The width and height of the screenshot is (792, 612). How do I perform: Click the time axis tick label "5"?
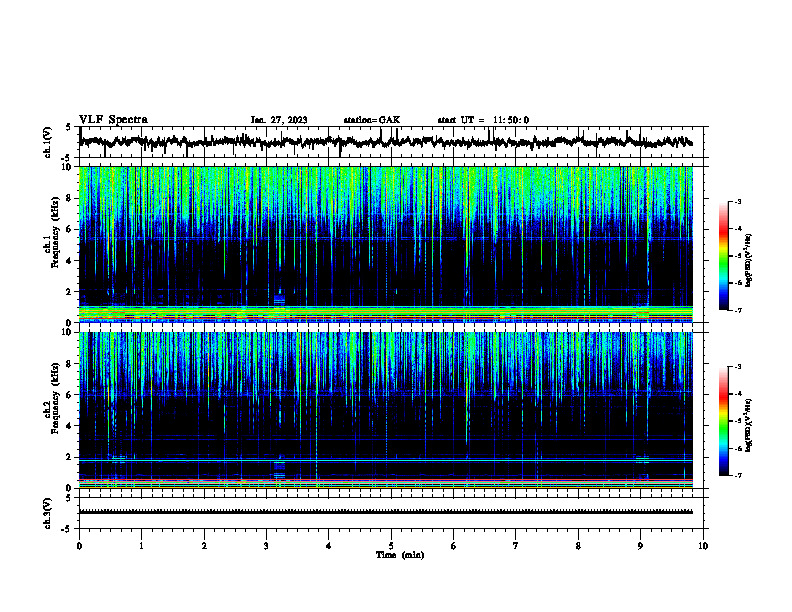(x=391, y=546)
